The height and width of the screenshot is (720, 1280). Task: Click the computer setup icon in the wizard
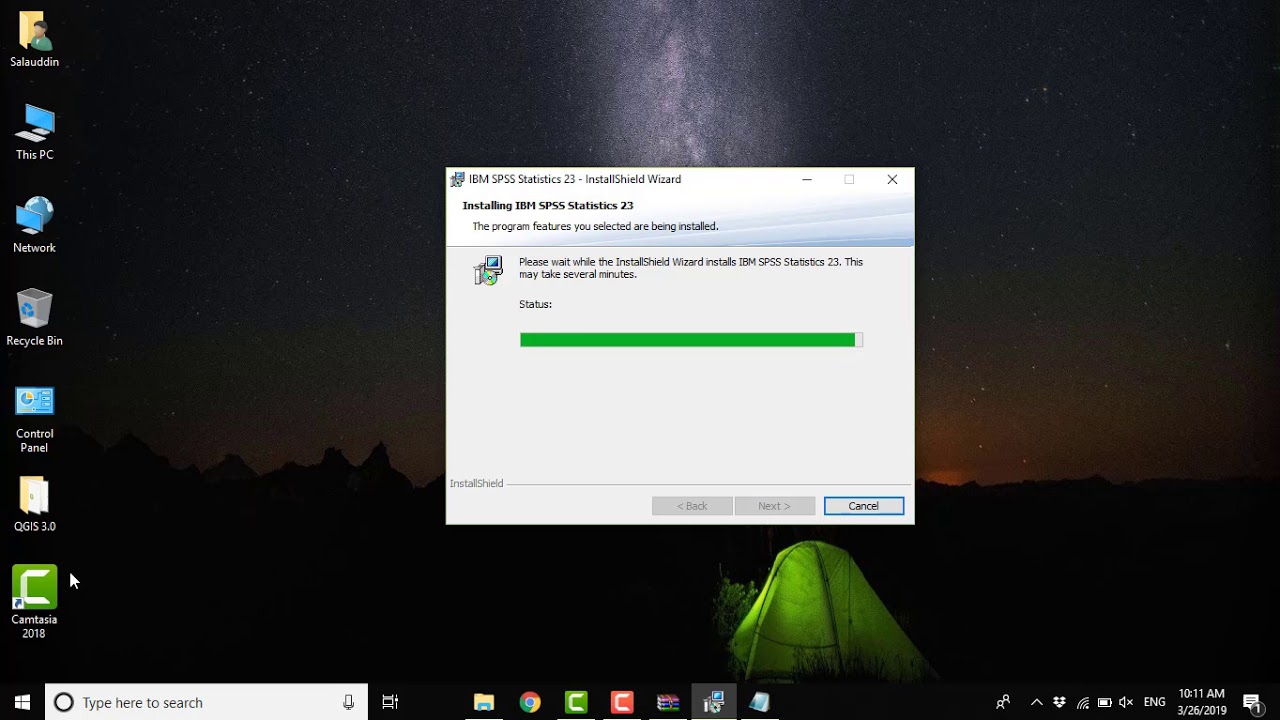coord(488,271)
